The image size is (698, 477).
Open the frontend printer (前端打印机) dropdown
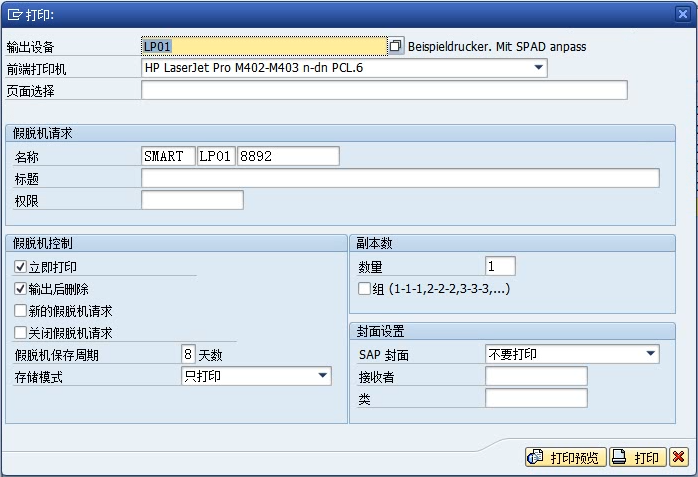pyautogui.click(x=539, y=68)
